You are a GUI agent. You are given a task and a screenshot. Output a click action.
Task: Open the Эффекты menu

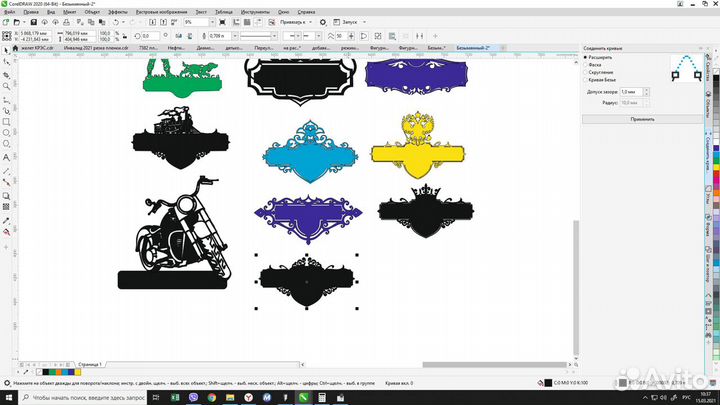tap(117, 12)
